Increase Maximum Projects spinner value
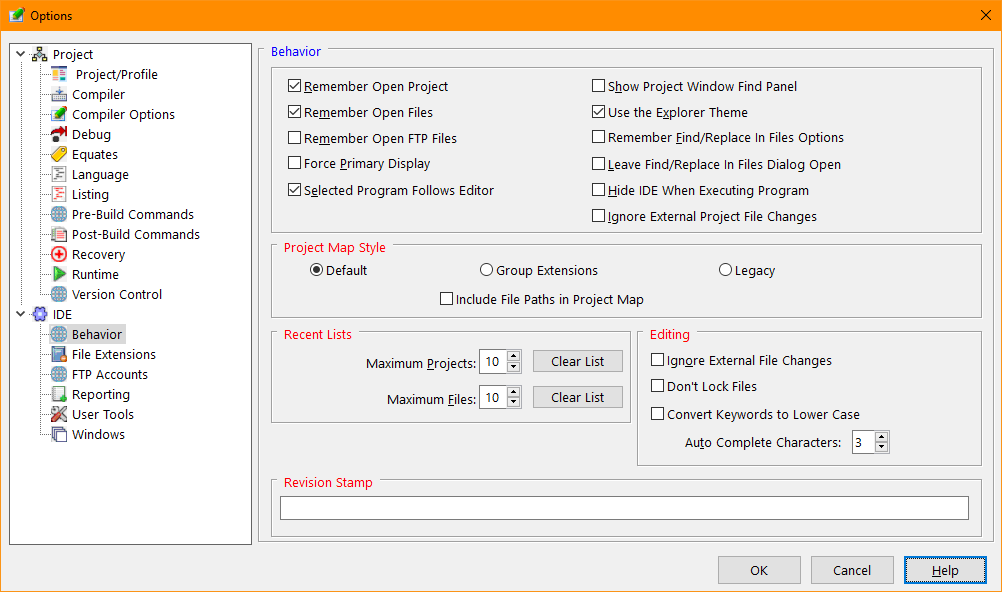Image resolution: width=1002 pixels, height=592 pixels. tap(514, 356)
